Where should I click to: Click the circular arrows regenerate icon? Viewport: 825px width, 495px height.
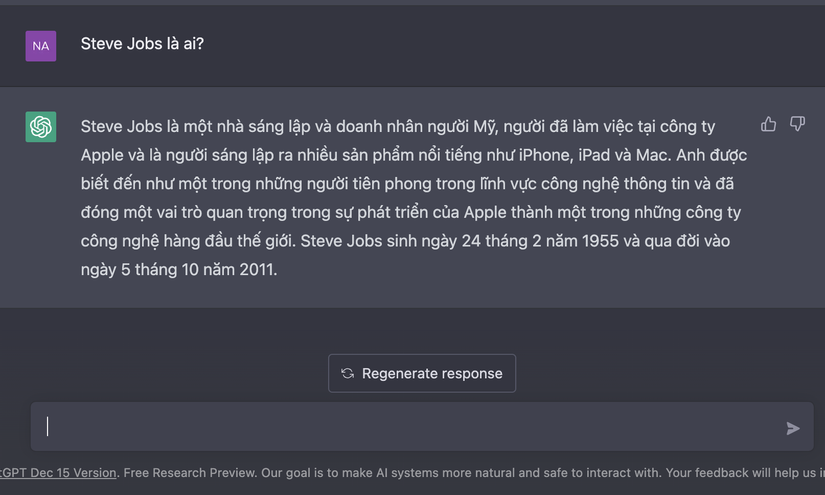click(347, 373)
